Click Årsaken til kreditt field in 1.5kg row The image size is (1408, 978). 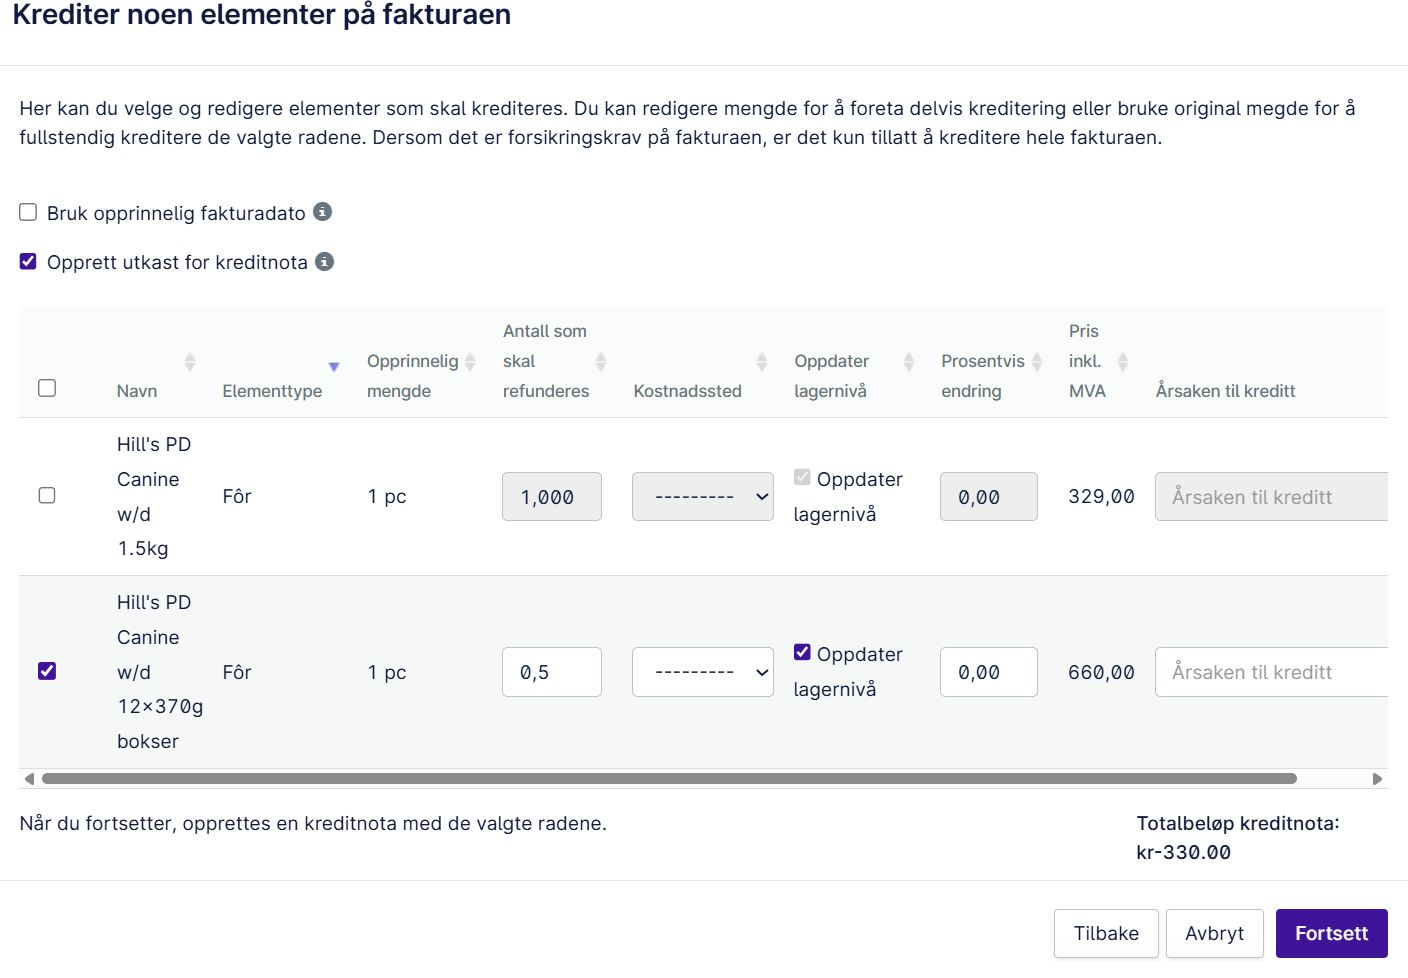1271,496
